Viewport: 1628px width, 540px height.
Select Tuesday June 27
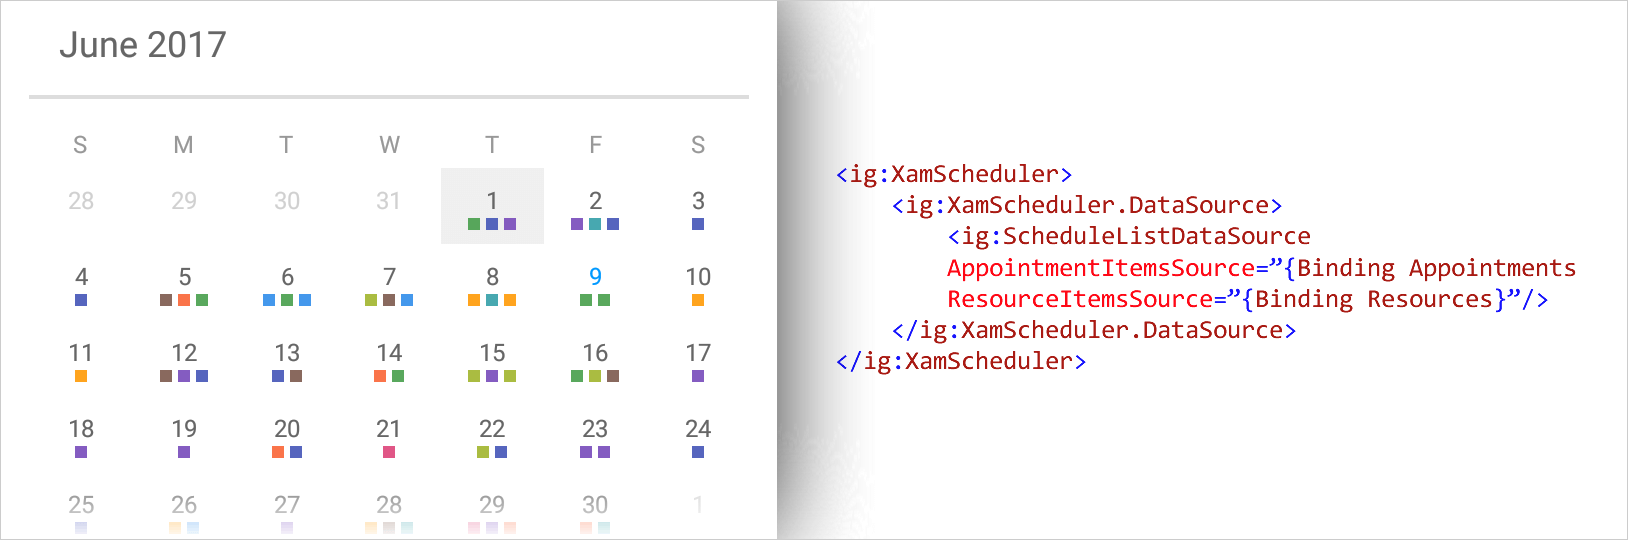tap(287, 505)
